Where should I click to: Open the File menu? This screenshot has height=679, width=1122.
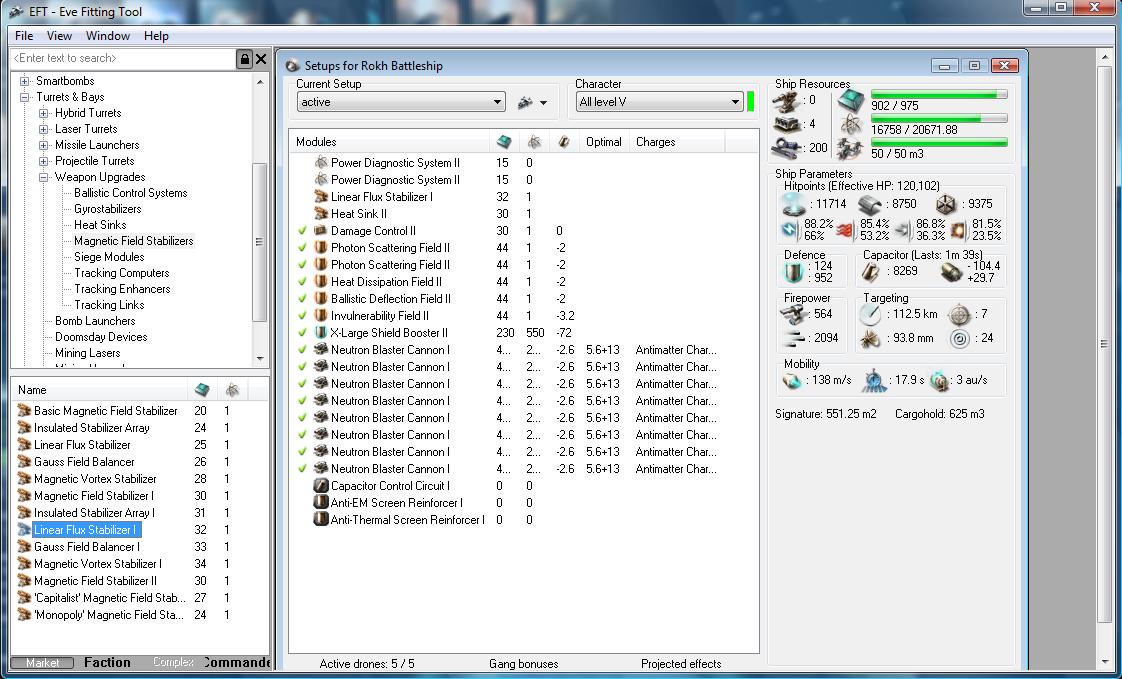click(24, 36)
